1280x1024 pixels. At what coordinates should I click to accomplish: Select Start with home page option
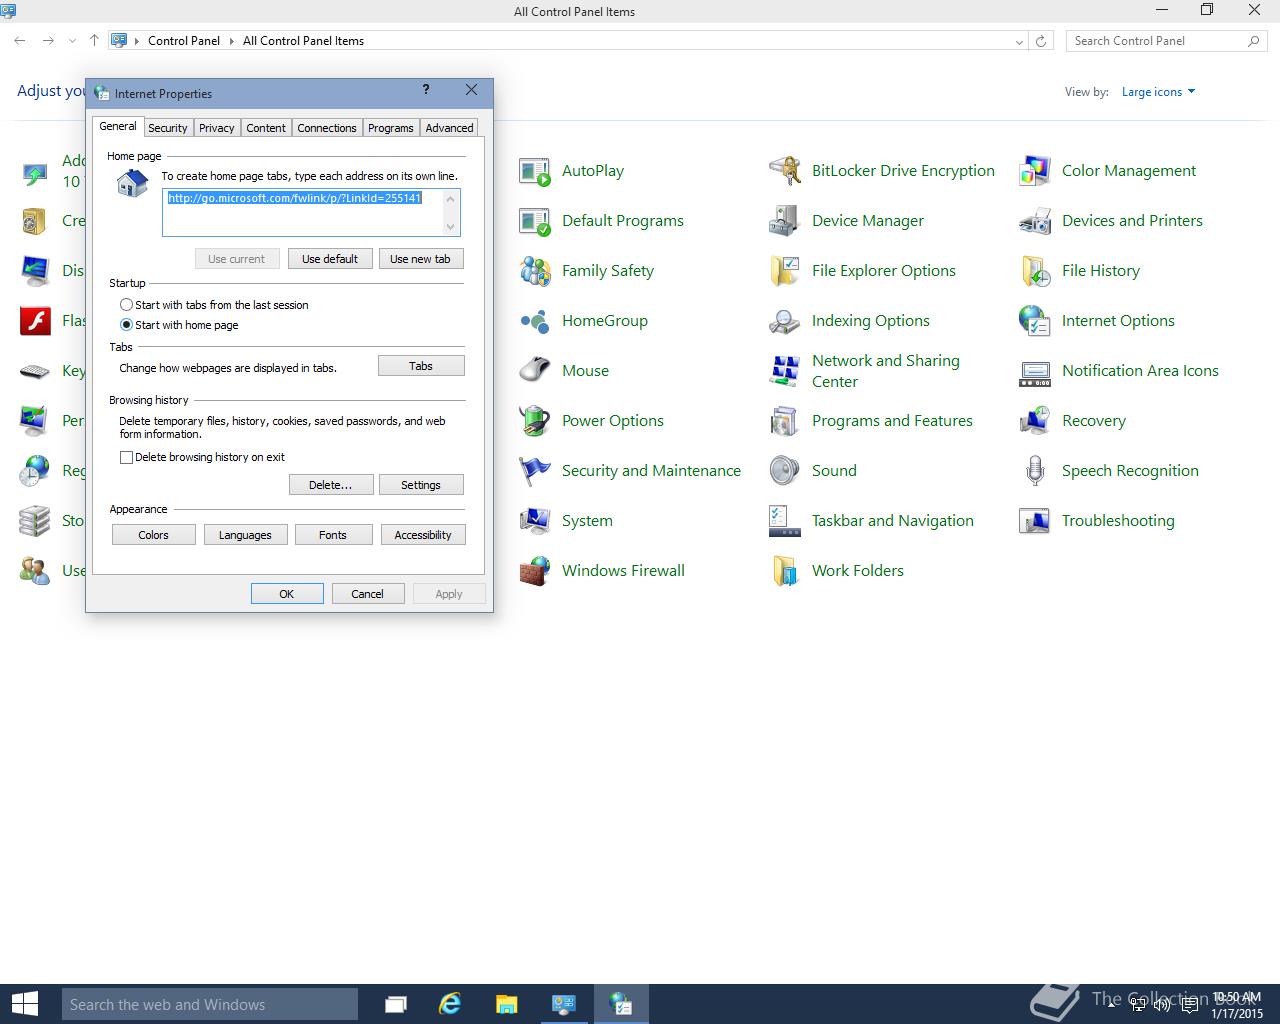click(126, 325)
